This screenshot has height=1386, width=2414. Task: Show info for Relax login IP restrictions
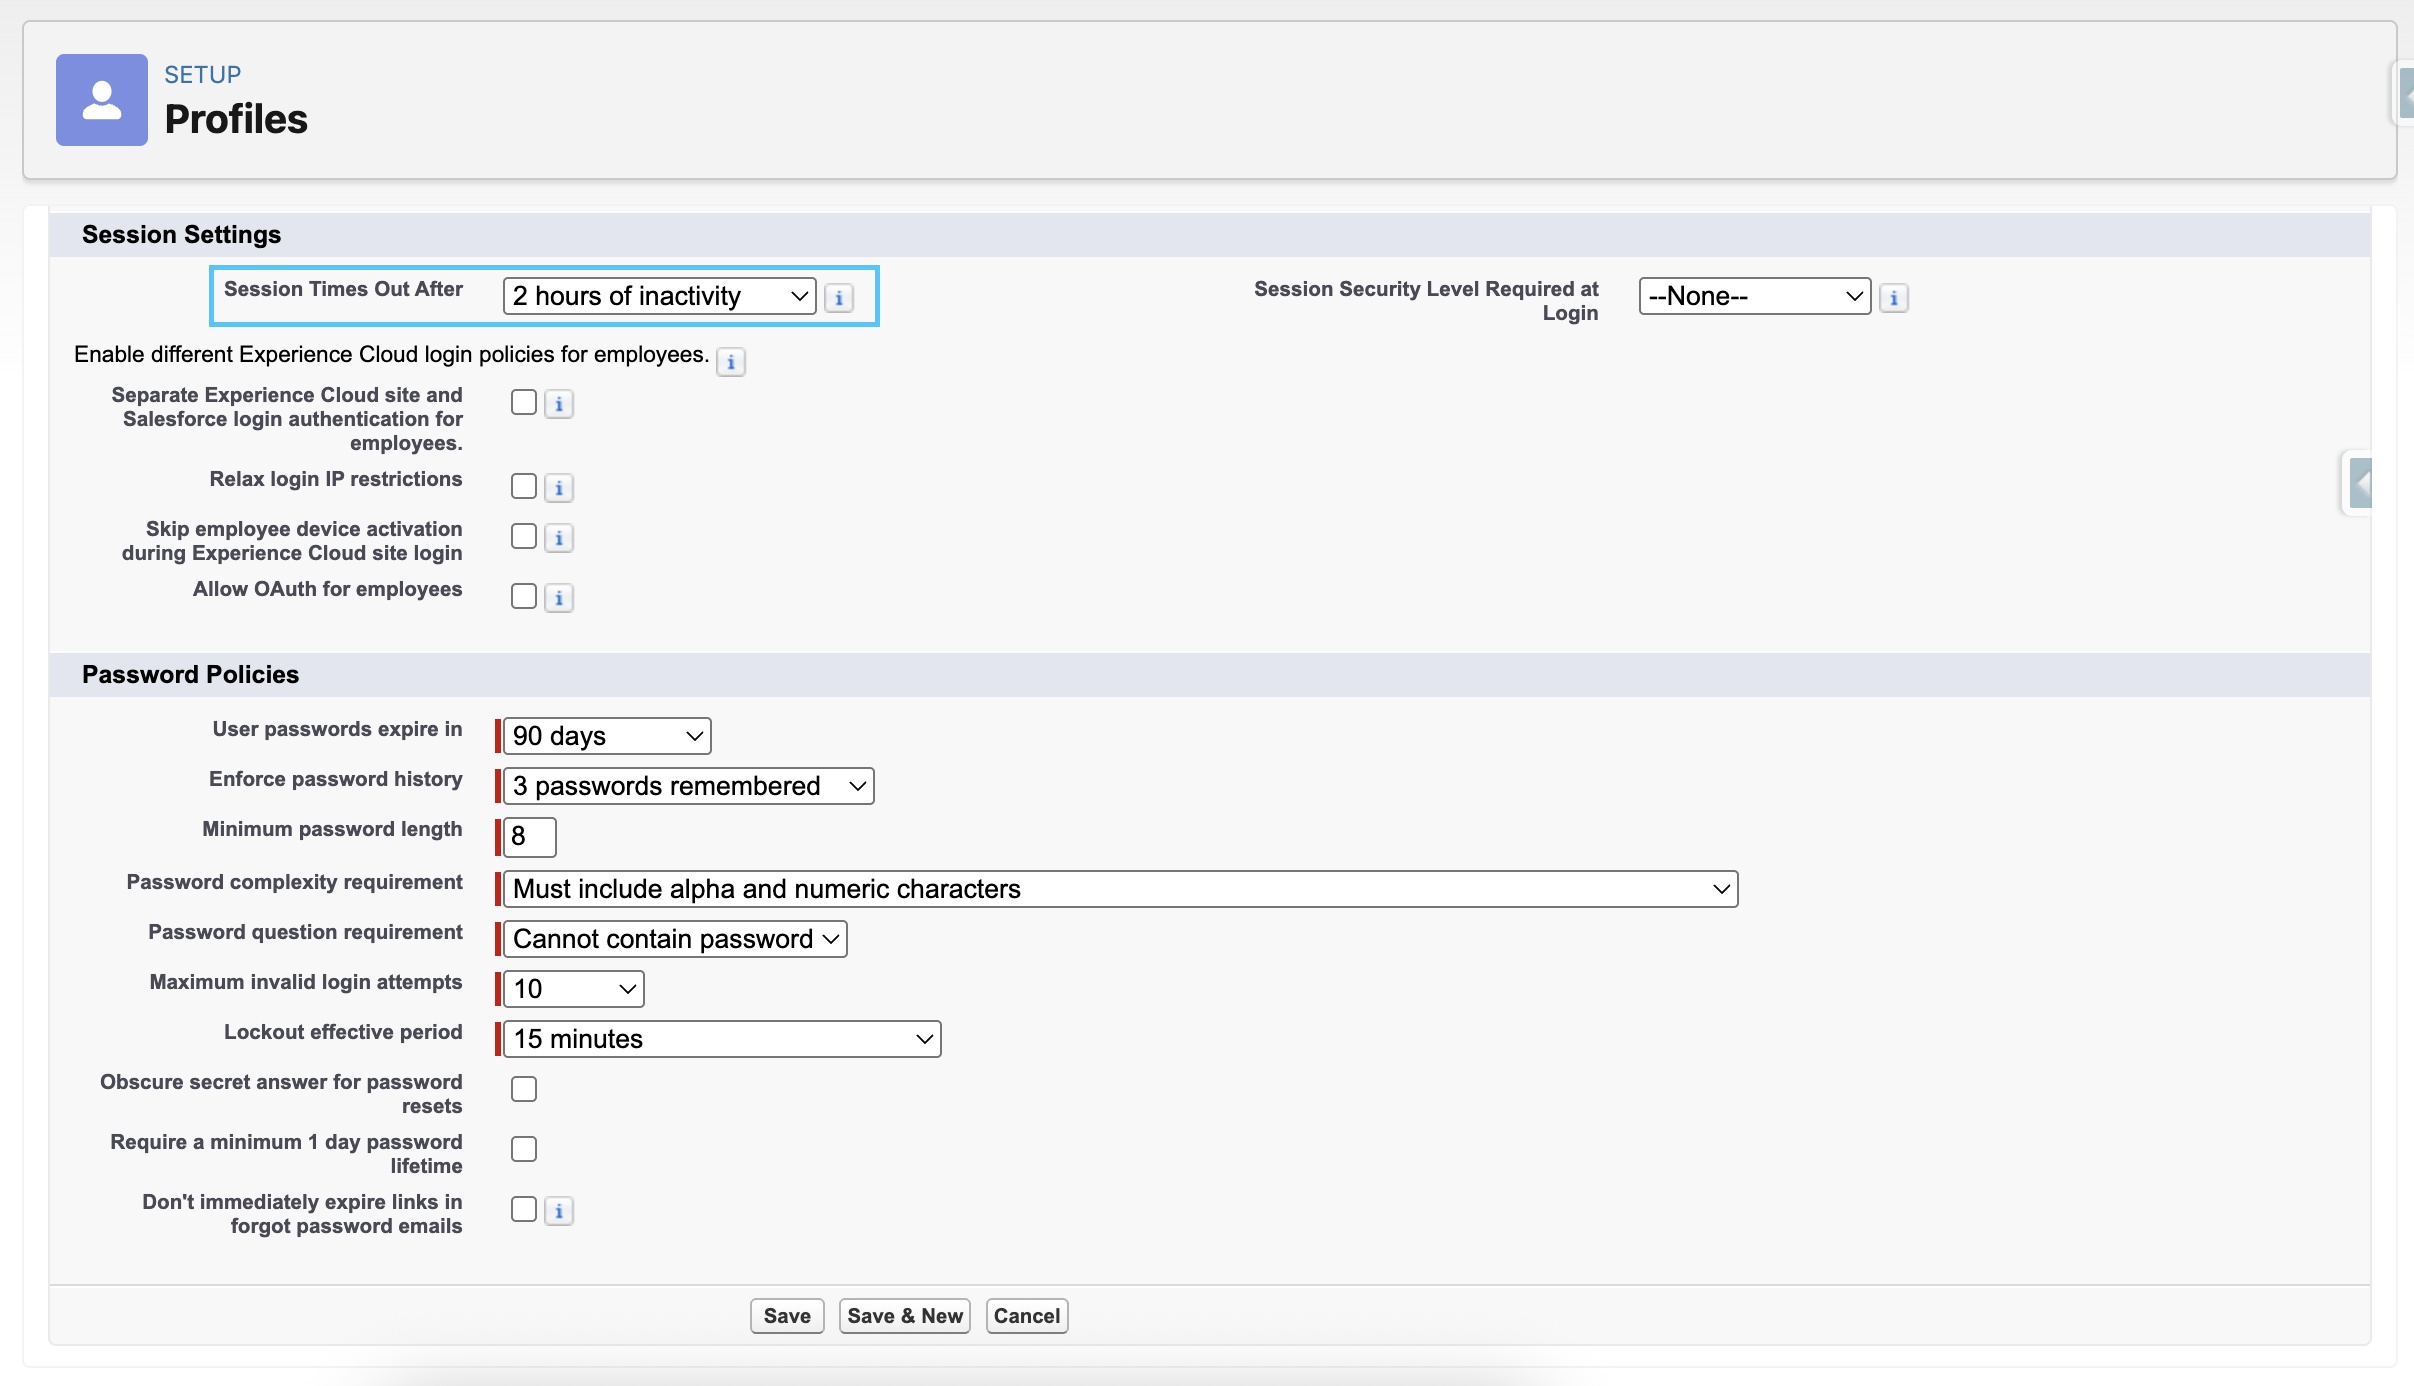point(559,488)
